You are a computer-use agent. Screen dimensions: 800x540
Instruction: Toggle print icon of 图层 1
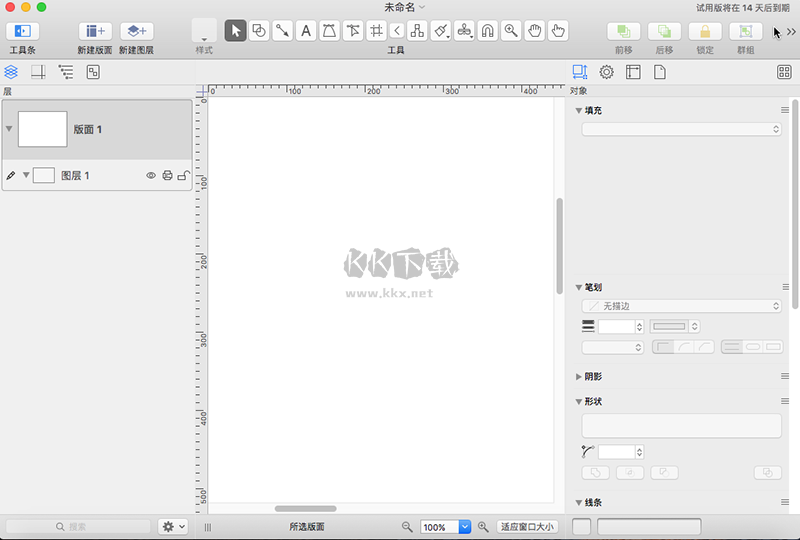tap(167, 176)
